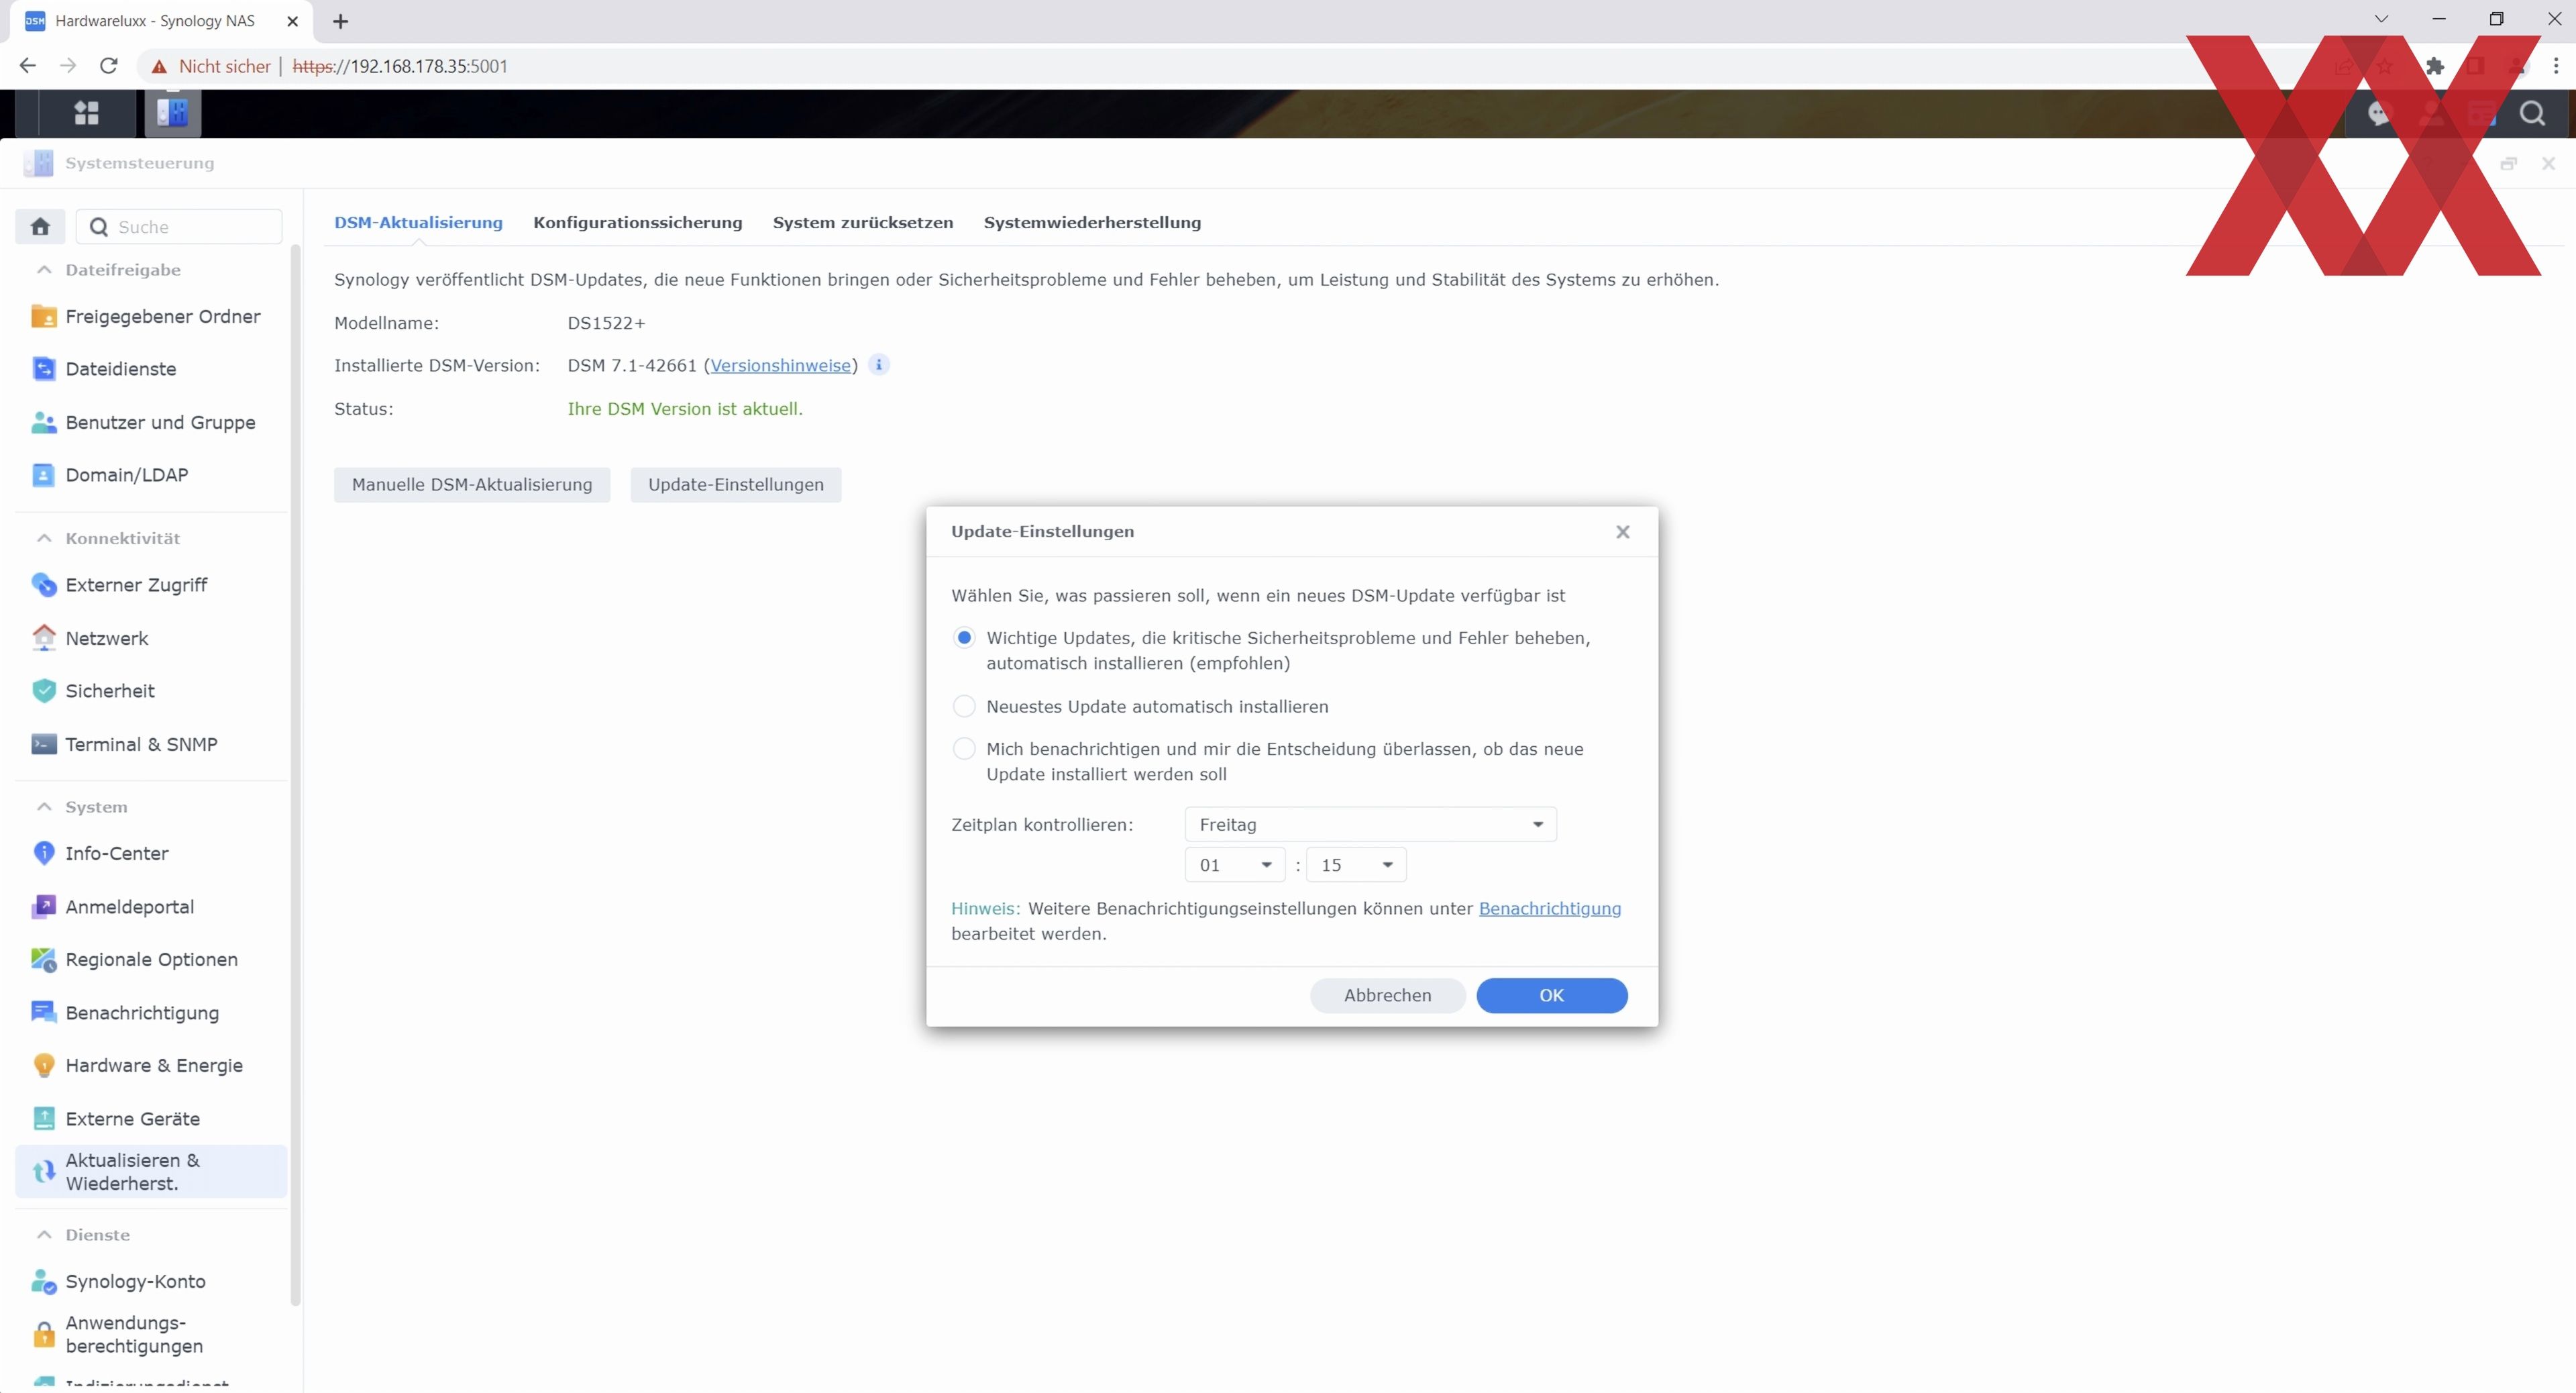Open the DSM main menu grid icon

(x=87, y=113)
